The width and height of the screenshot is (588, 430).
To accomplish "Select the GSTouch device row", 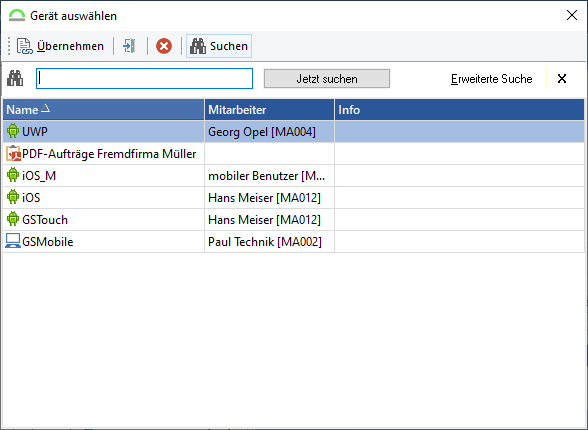I will (294, 219).
